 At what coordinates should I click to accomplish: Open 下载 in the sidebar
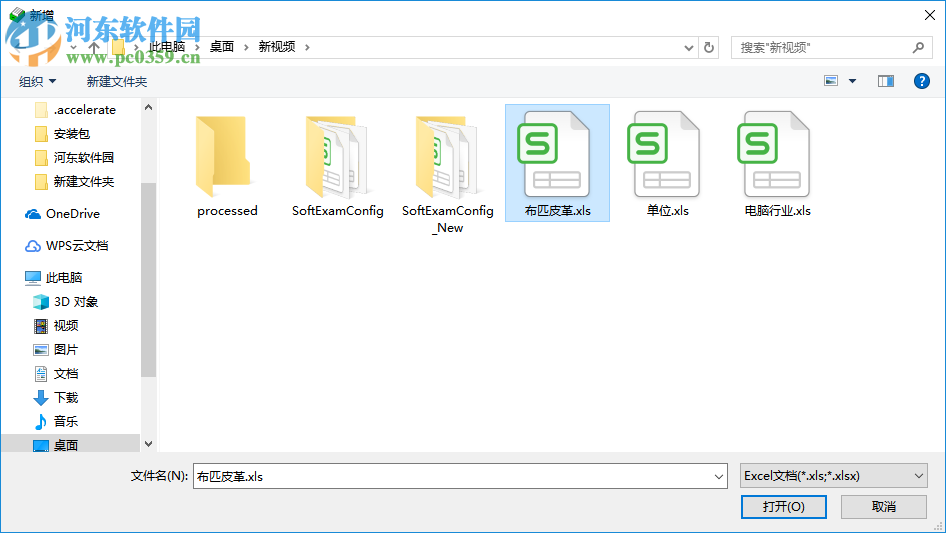click(56, 398)
